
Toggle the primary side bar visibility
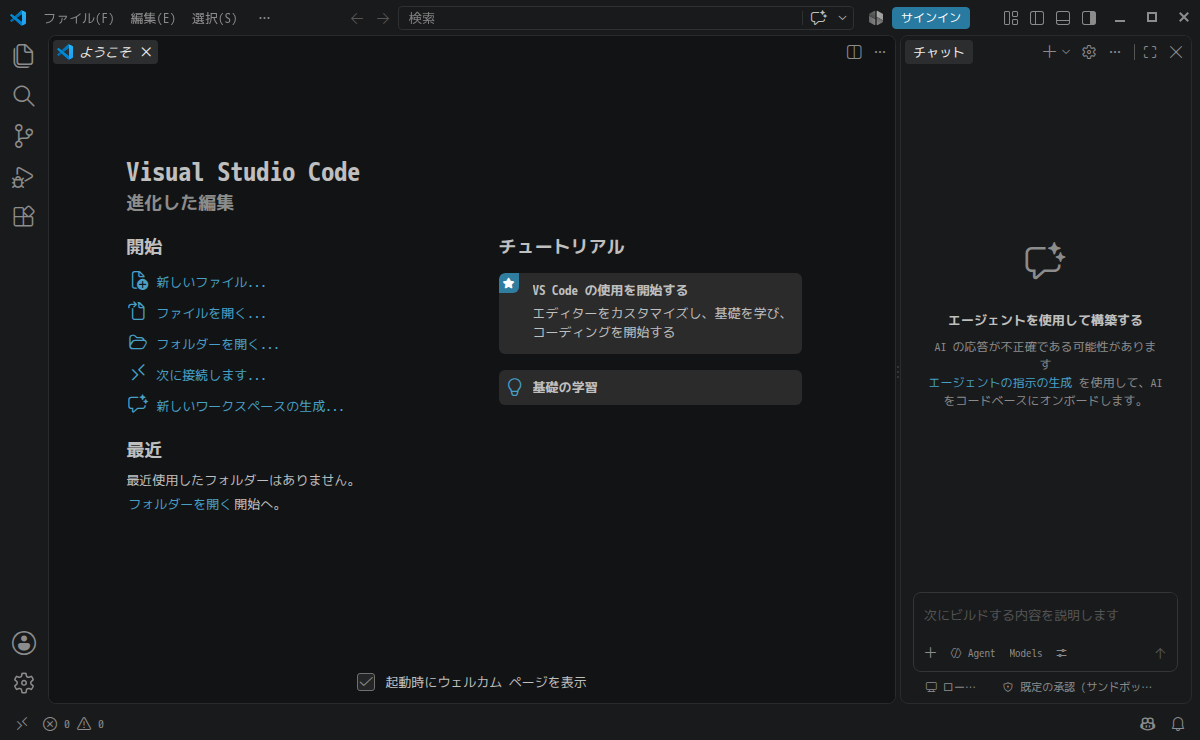click(1037, 18)
